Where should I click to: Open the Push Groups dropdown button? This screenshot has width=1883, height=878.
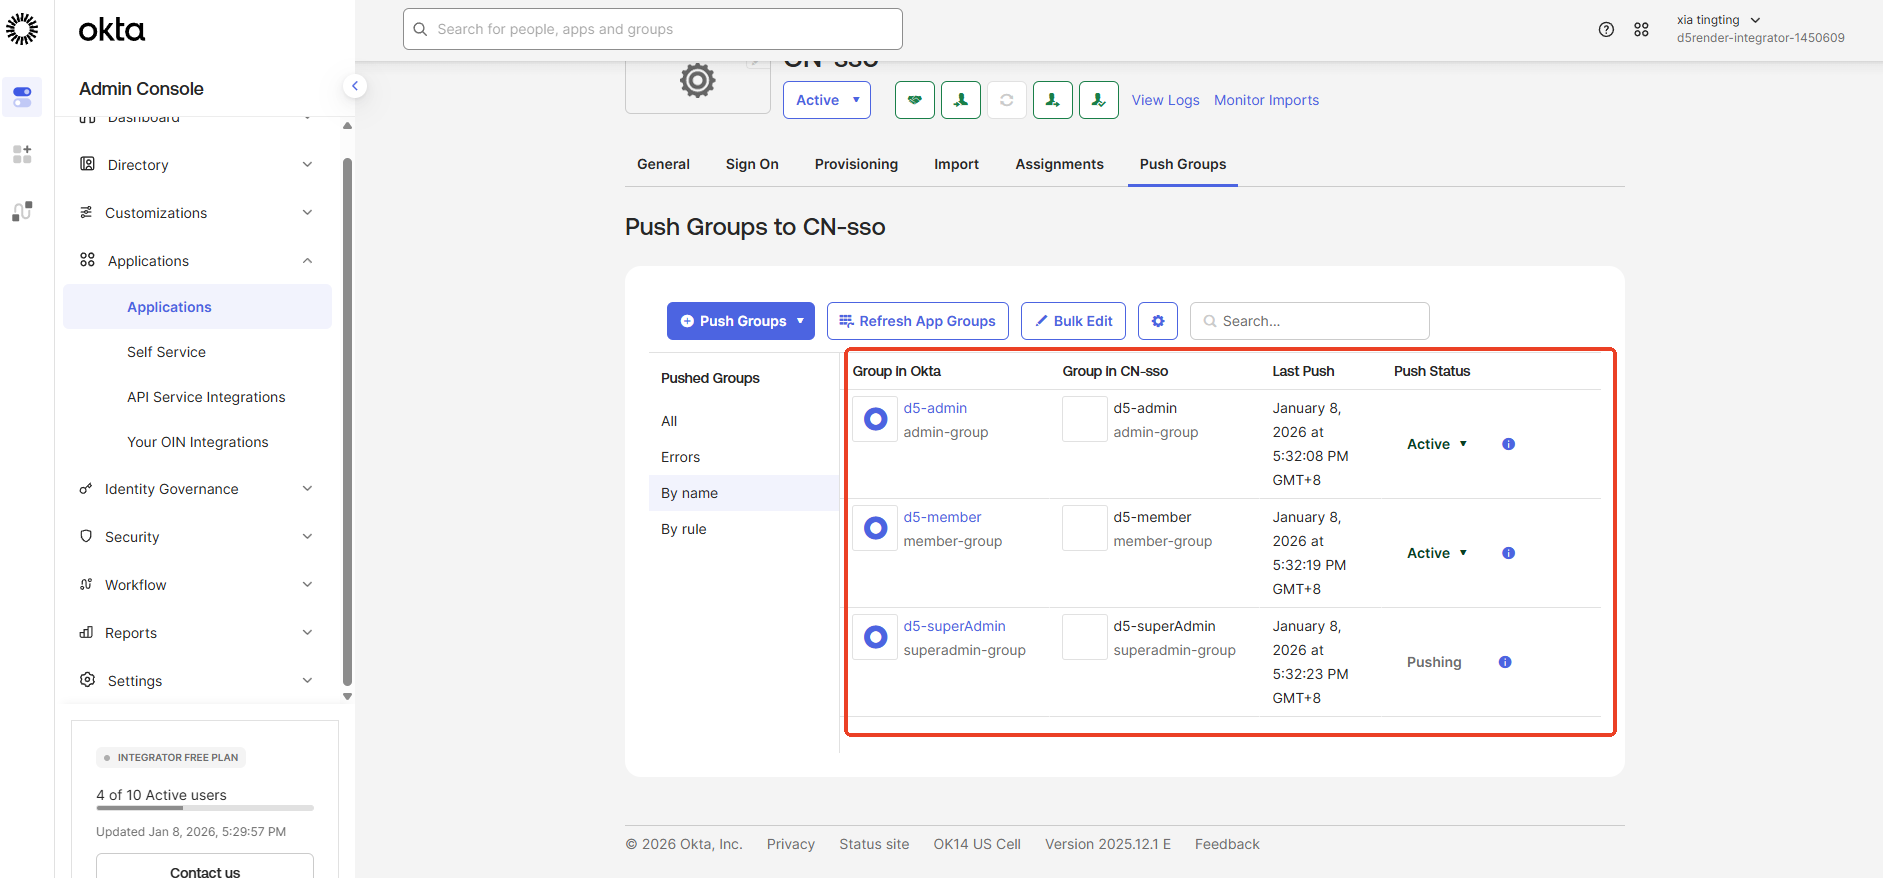coord(740,321)
